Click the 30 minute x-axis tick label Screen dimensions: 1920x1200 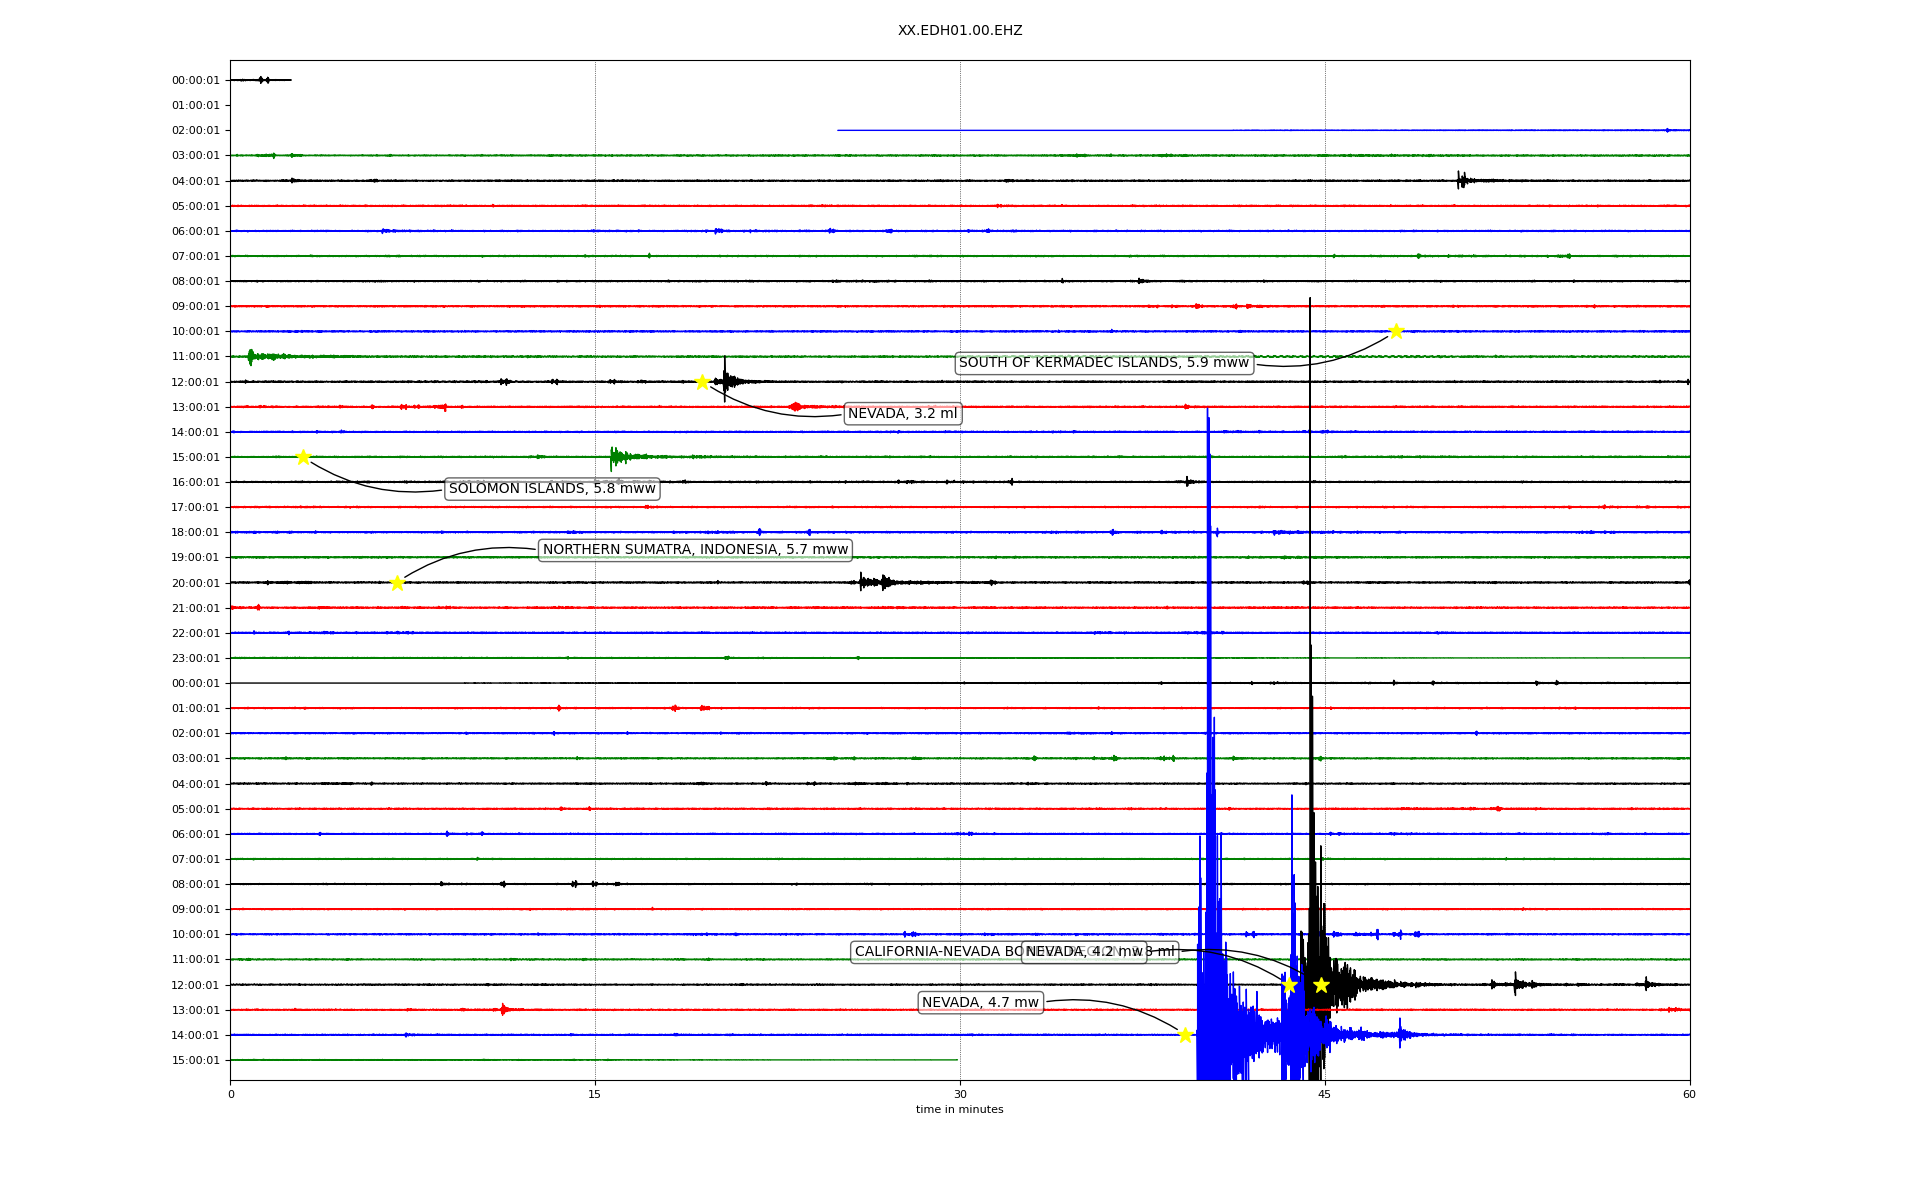(960, 1094)
